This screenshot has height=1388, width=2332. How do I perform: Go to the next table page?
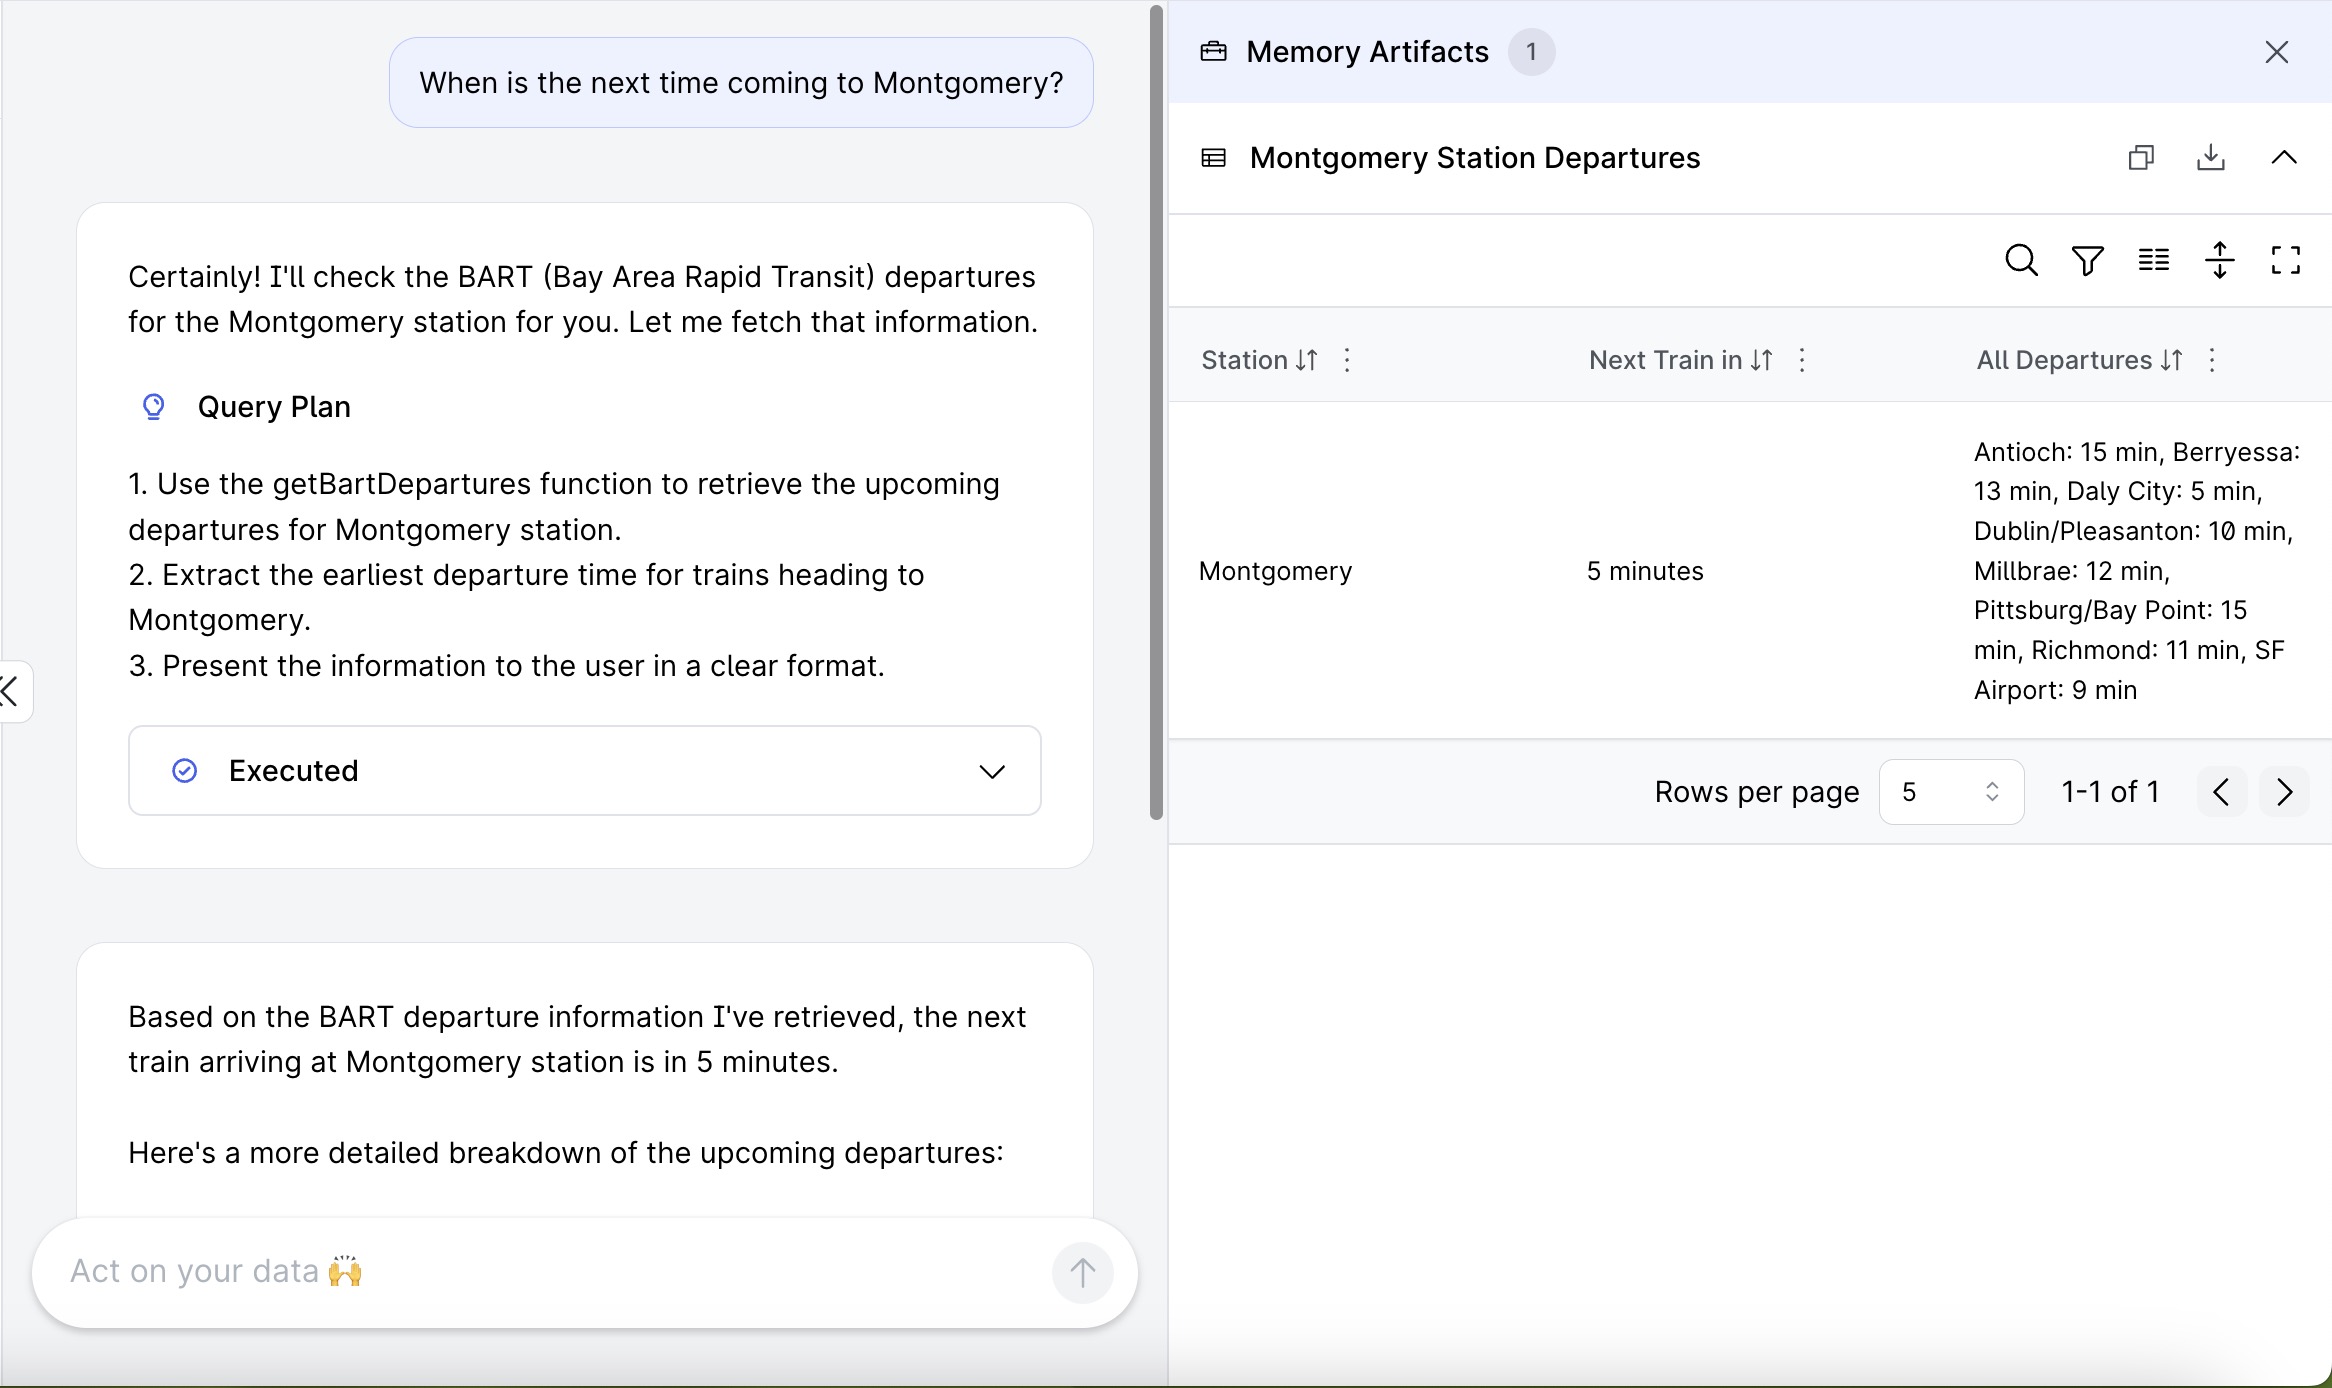coord(2284,792)
